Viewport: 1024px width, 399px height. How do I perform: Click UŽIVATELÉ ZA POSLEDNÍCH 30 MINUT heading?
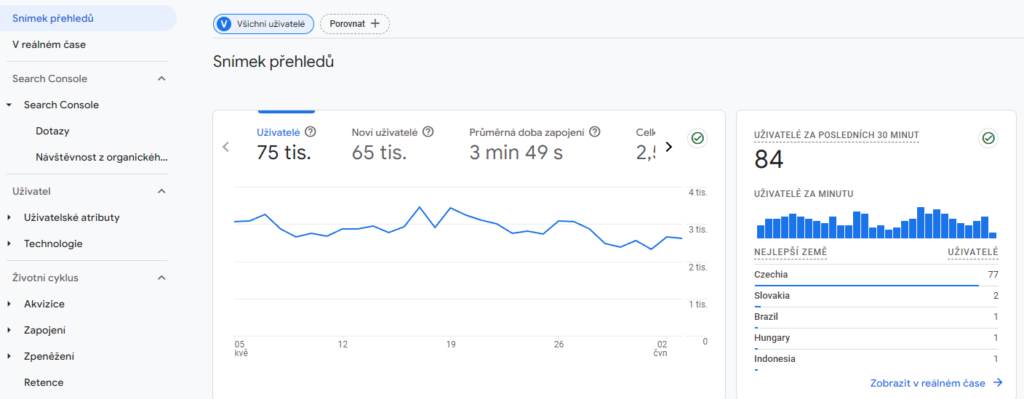(x=836, y=135)
